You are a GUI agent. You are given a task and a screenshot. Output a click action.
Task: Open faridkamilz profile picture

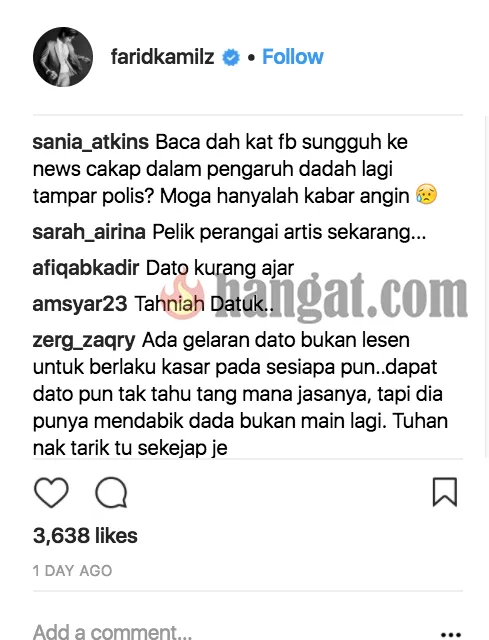(63, 57)
